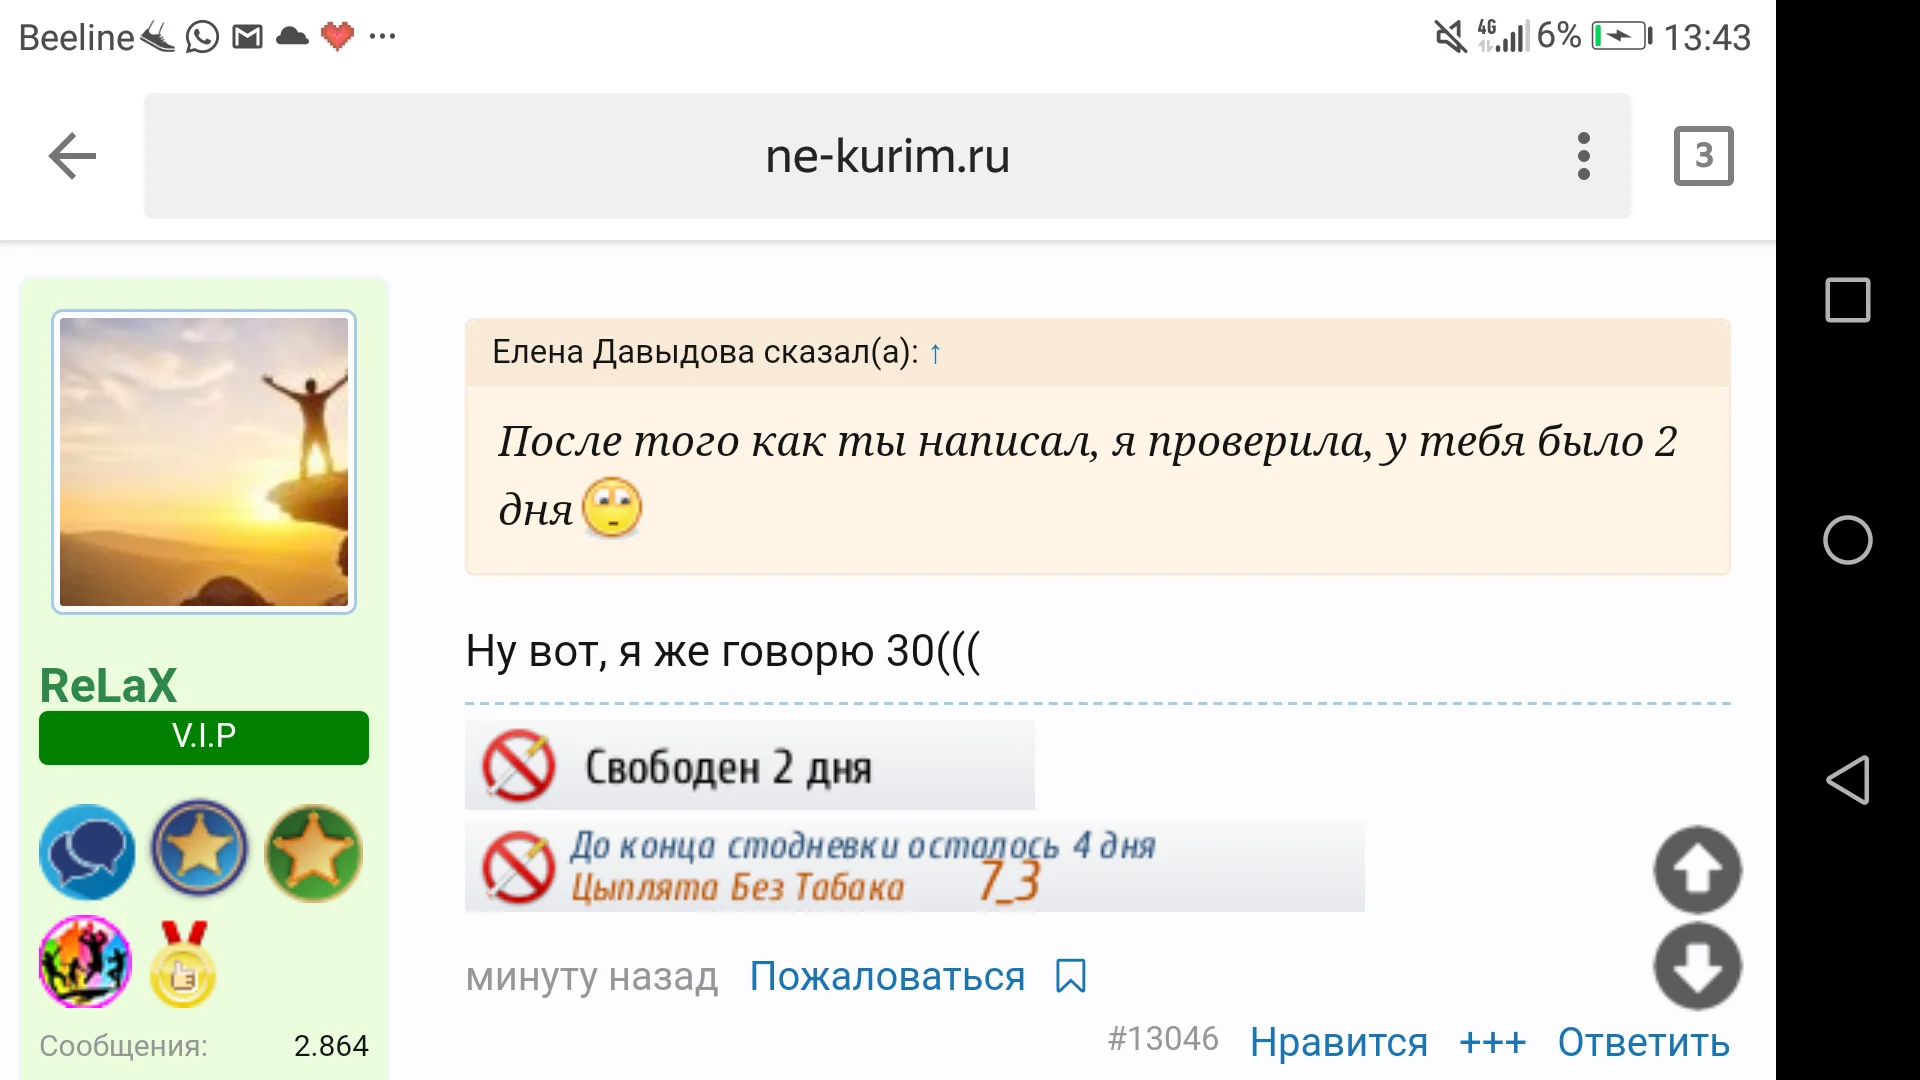Viewport: 1920px width, 1080px height.
Task: Bookmark this post with the ribbon icon
Action: coord(1069,977)
